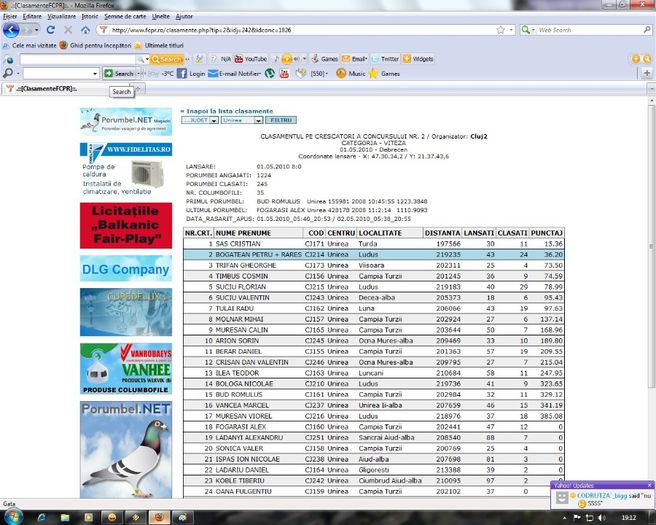Click the E-mail Notifier toolbar item
This screenshot has height=525, width=656.
click(237, 73)
